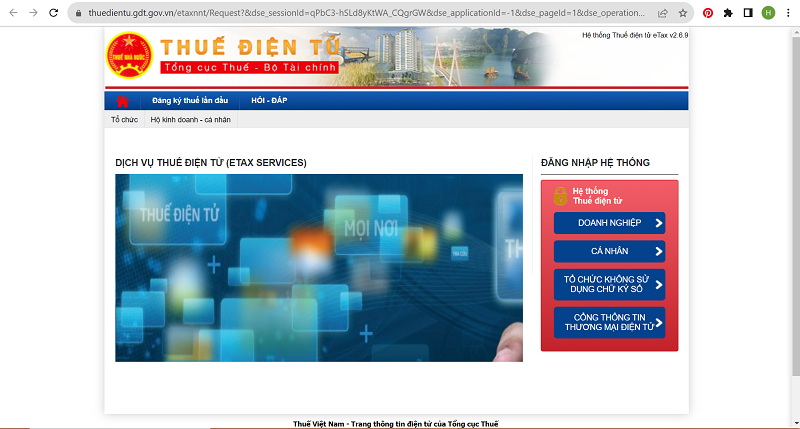Open the green H profile avatar
800x429 pixels.
coord(768,13)
